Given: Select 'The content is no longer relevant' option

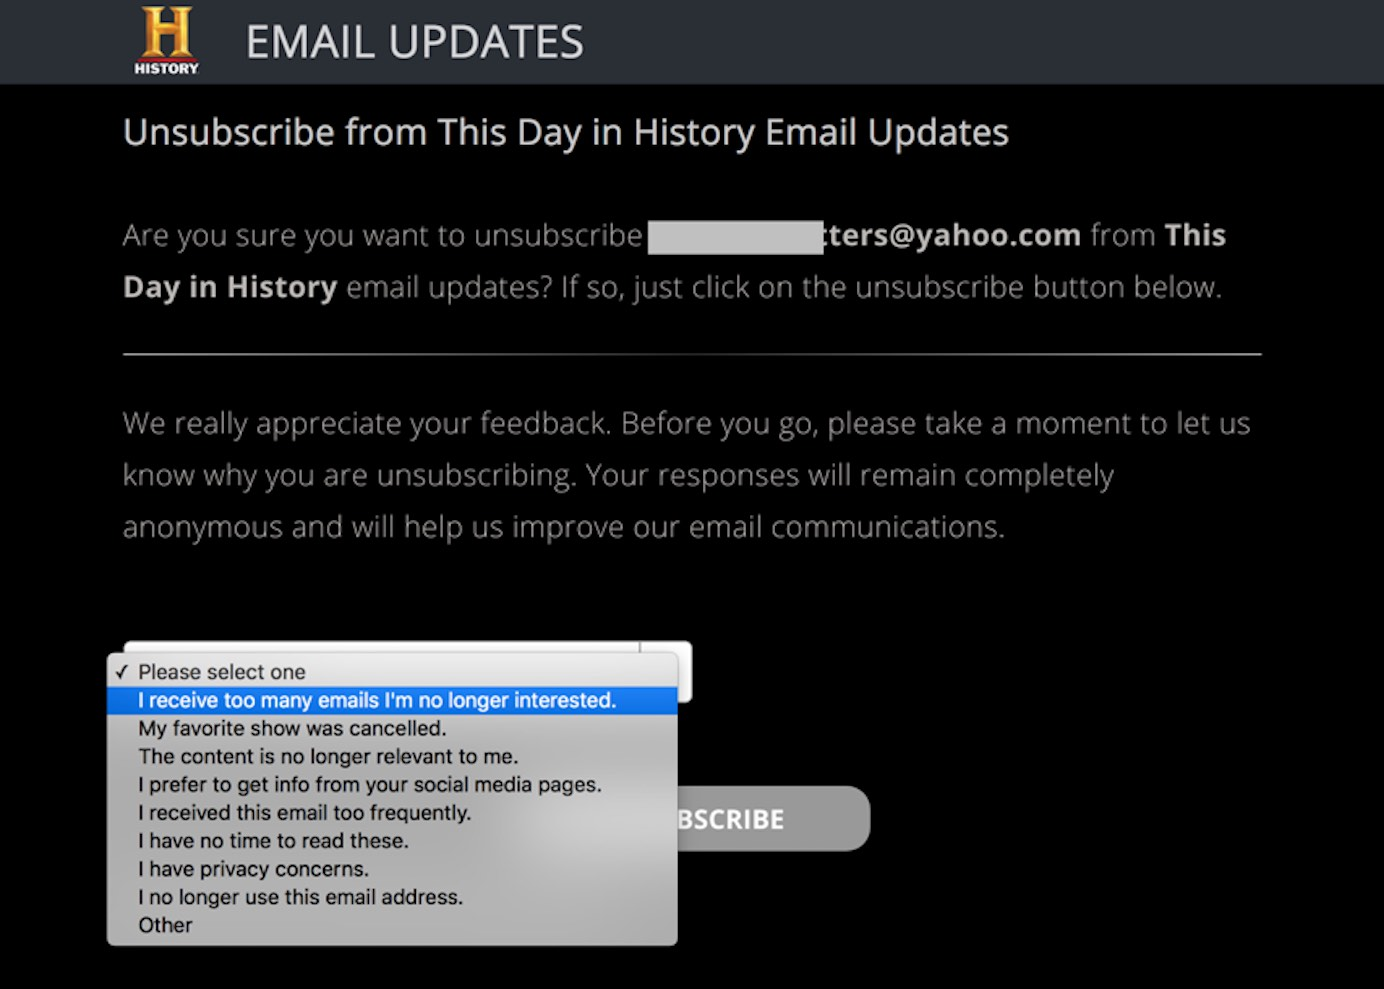Looking at the screenshot, I should pyautogui.click(x=328, y=756).
